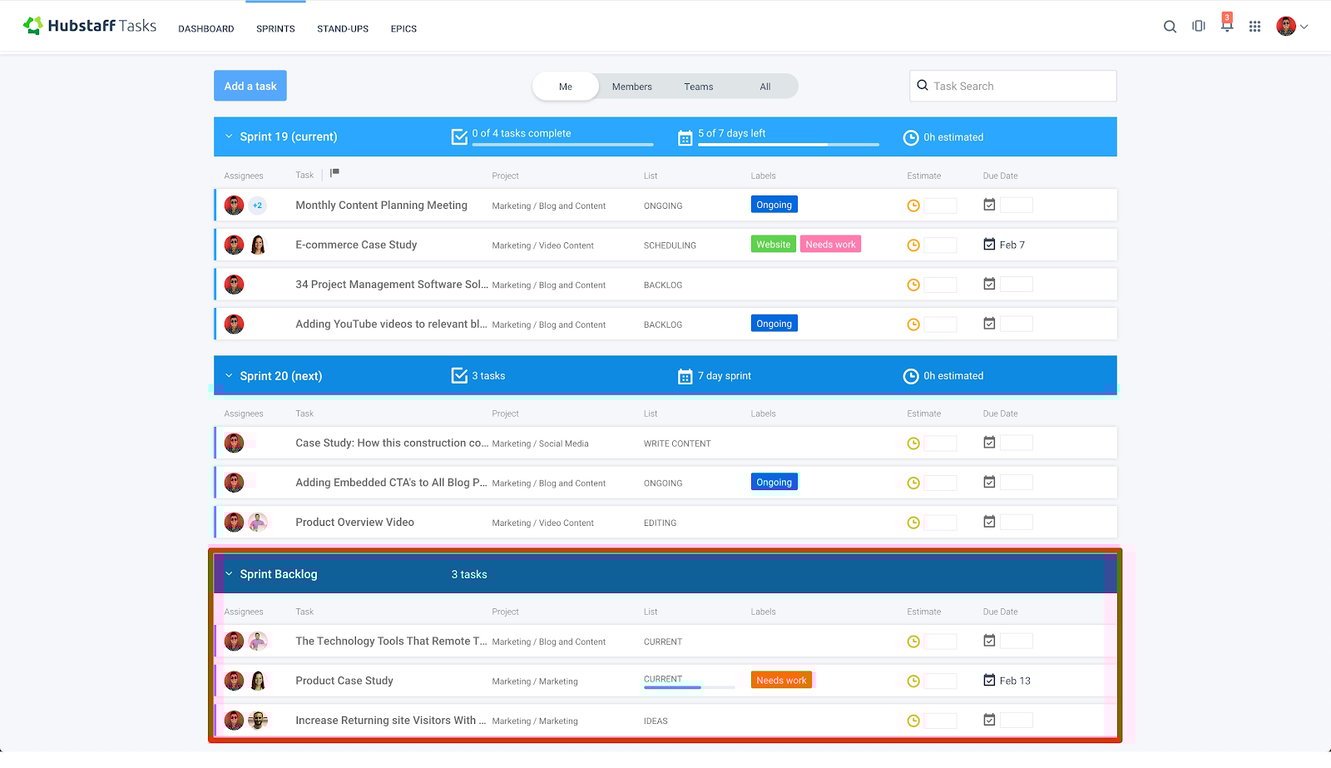Click the Add a task button

[250, 86]
